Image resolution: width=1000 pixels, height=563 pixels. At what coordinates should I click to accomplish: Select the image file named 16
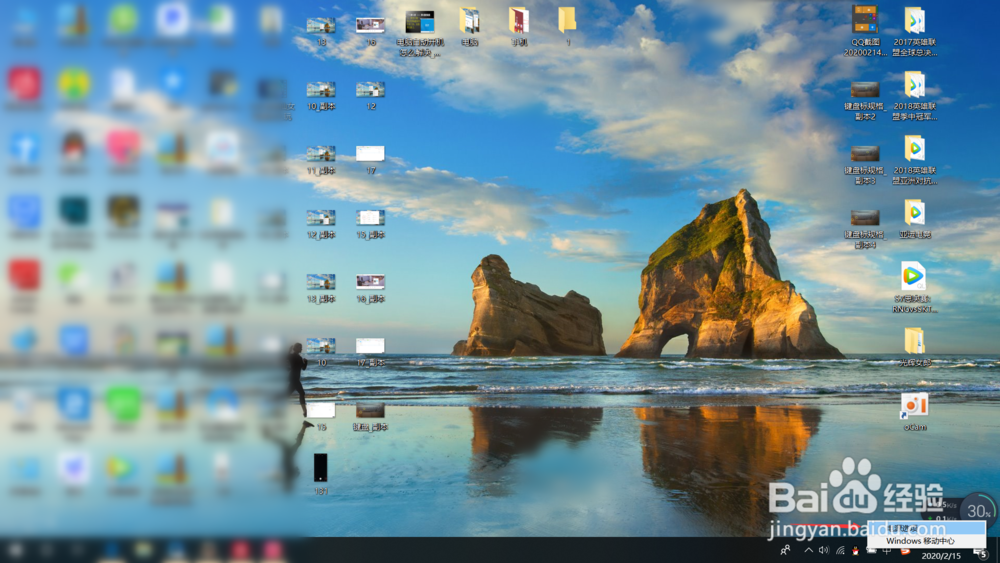pos(371,31)
